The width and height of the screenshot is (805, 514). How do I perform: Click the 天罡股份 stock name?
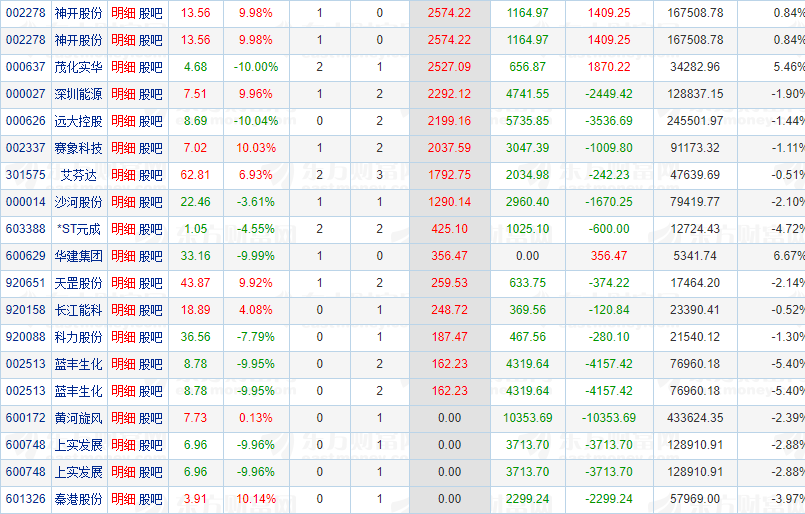[79, 283]
